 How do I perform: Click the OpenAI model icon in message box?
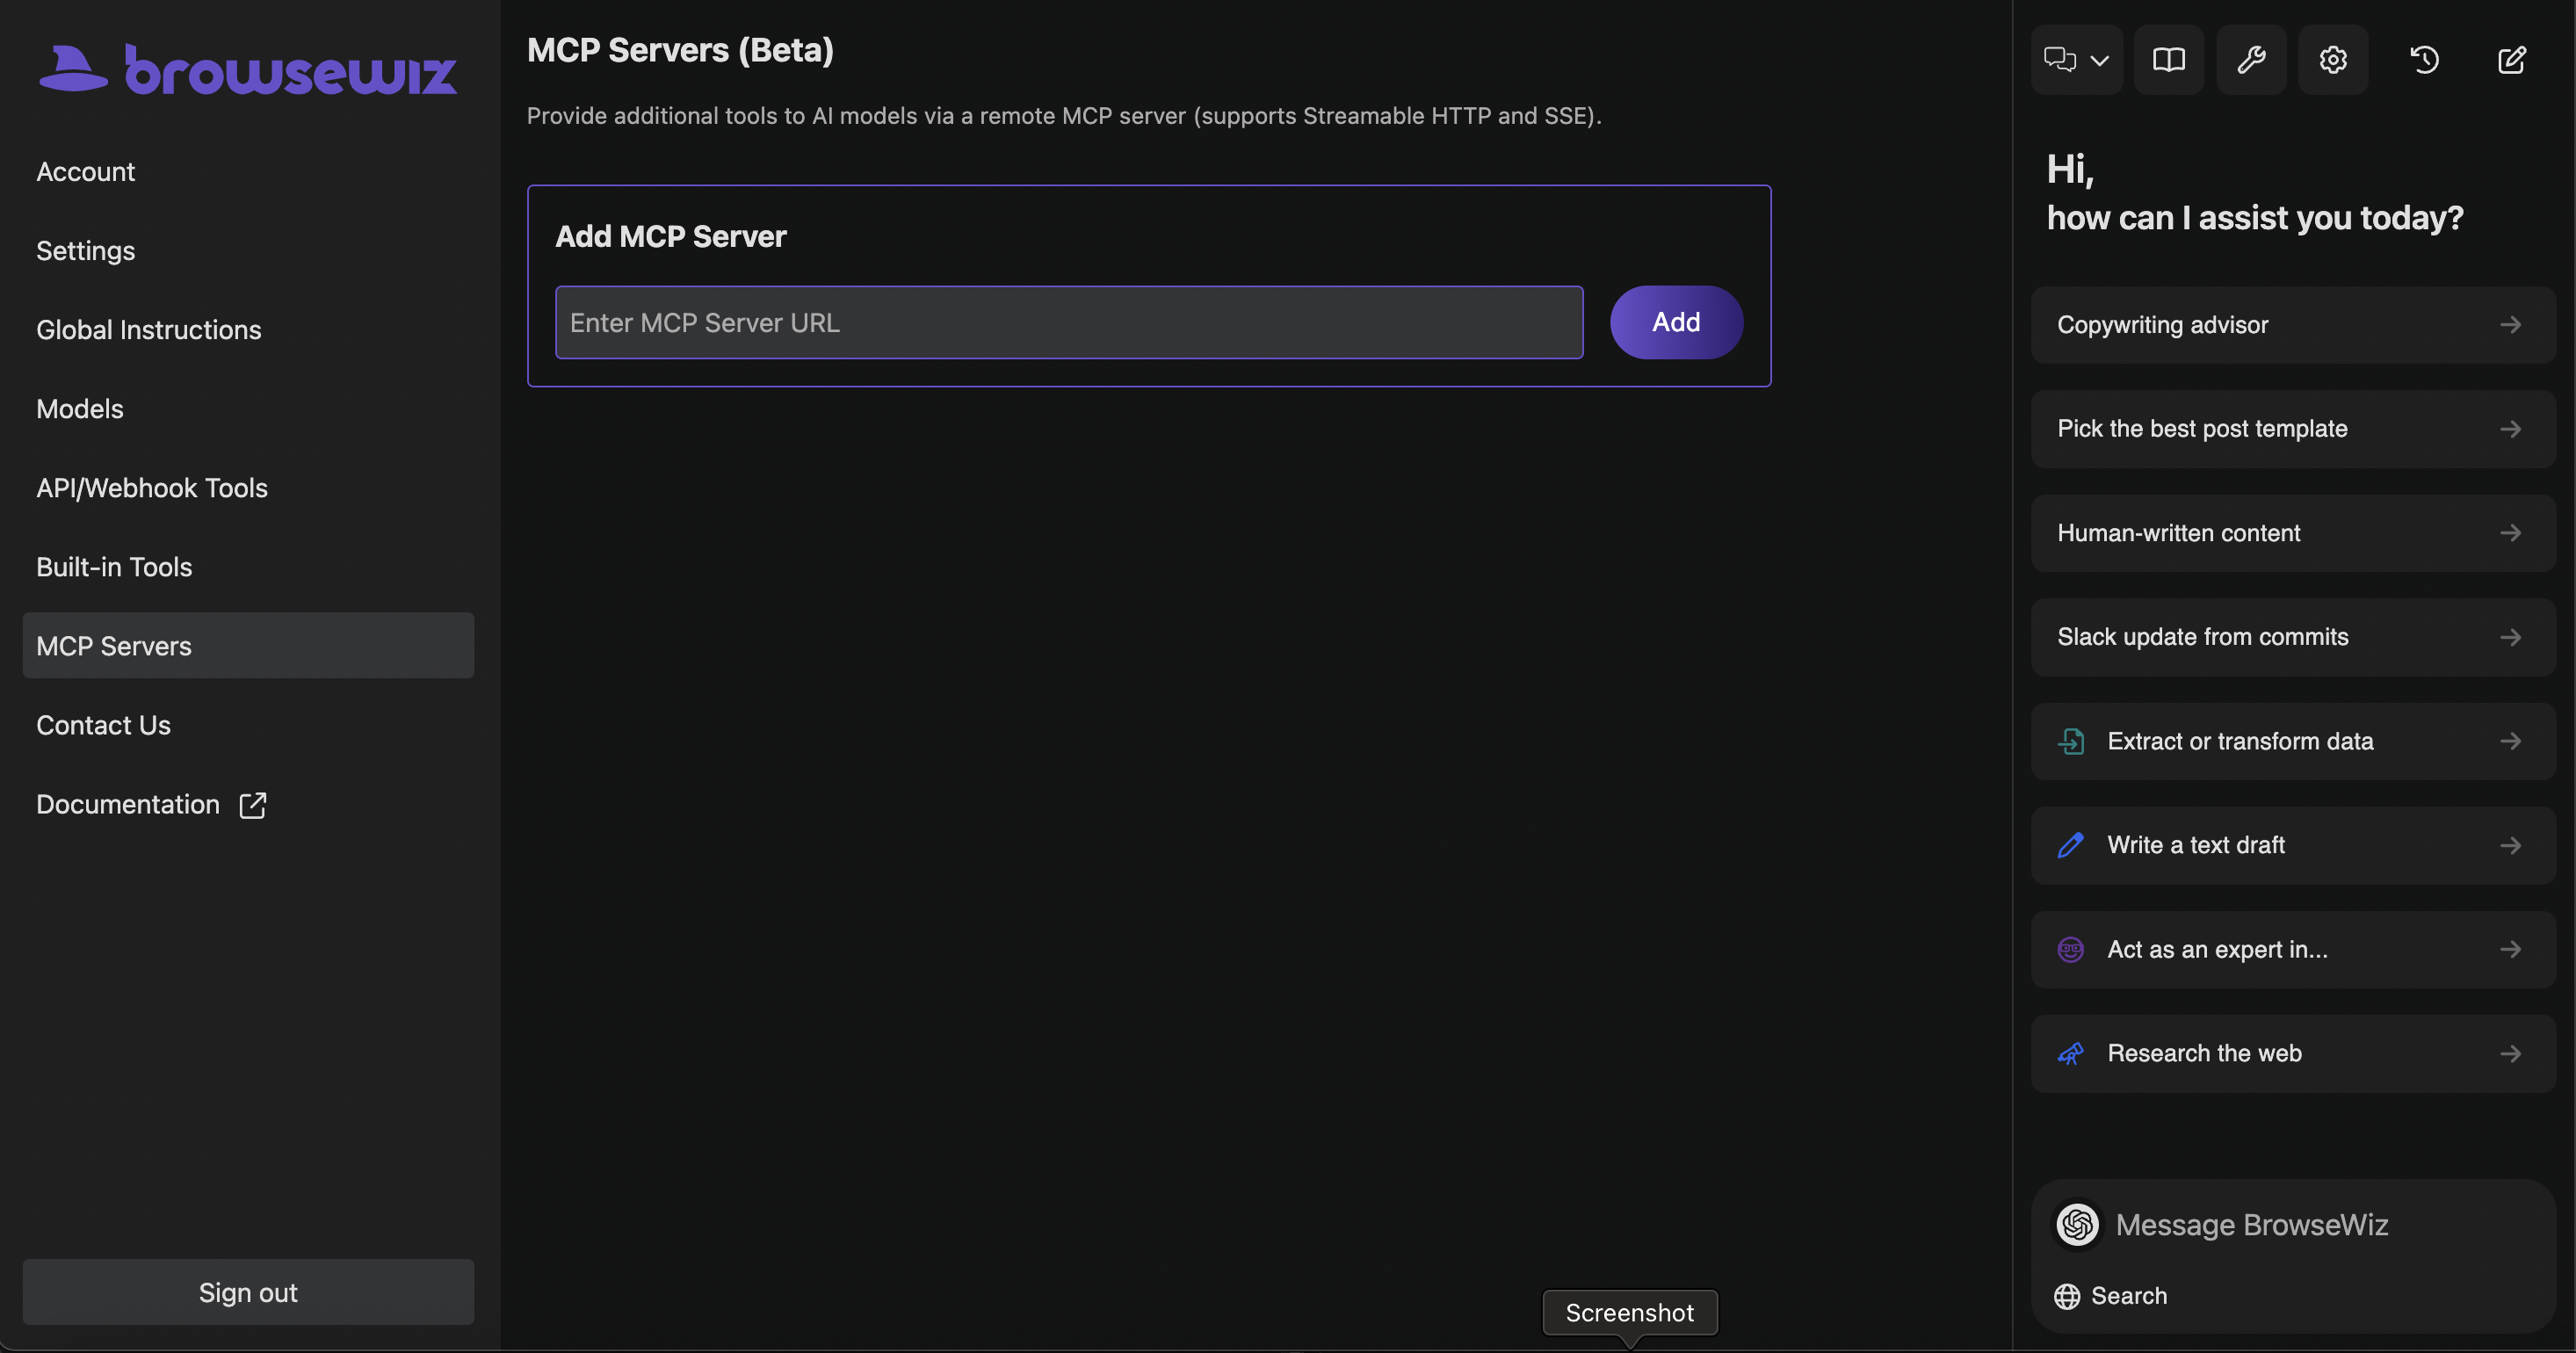coord(2077,1224)
